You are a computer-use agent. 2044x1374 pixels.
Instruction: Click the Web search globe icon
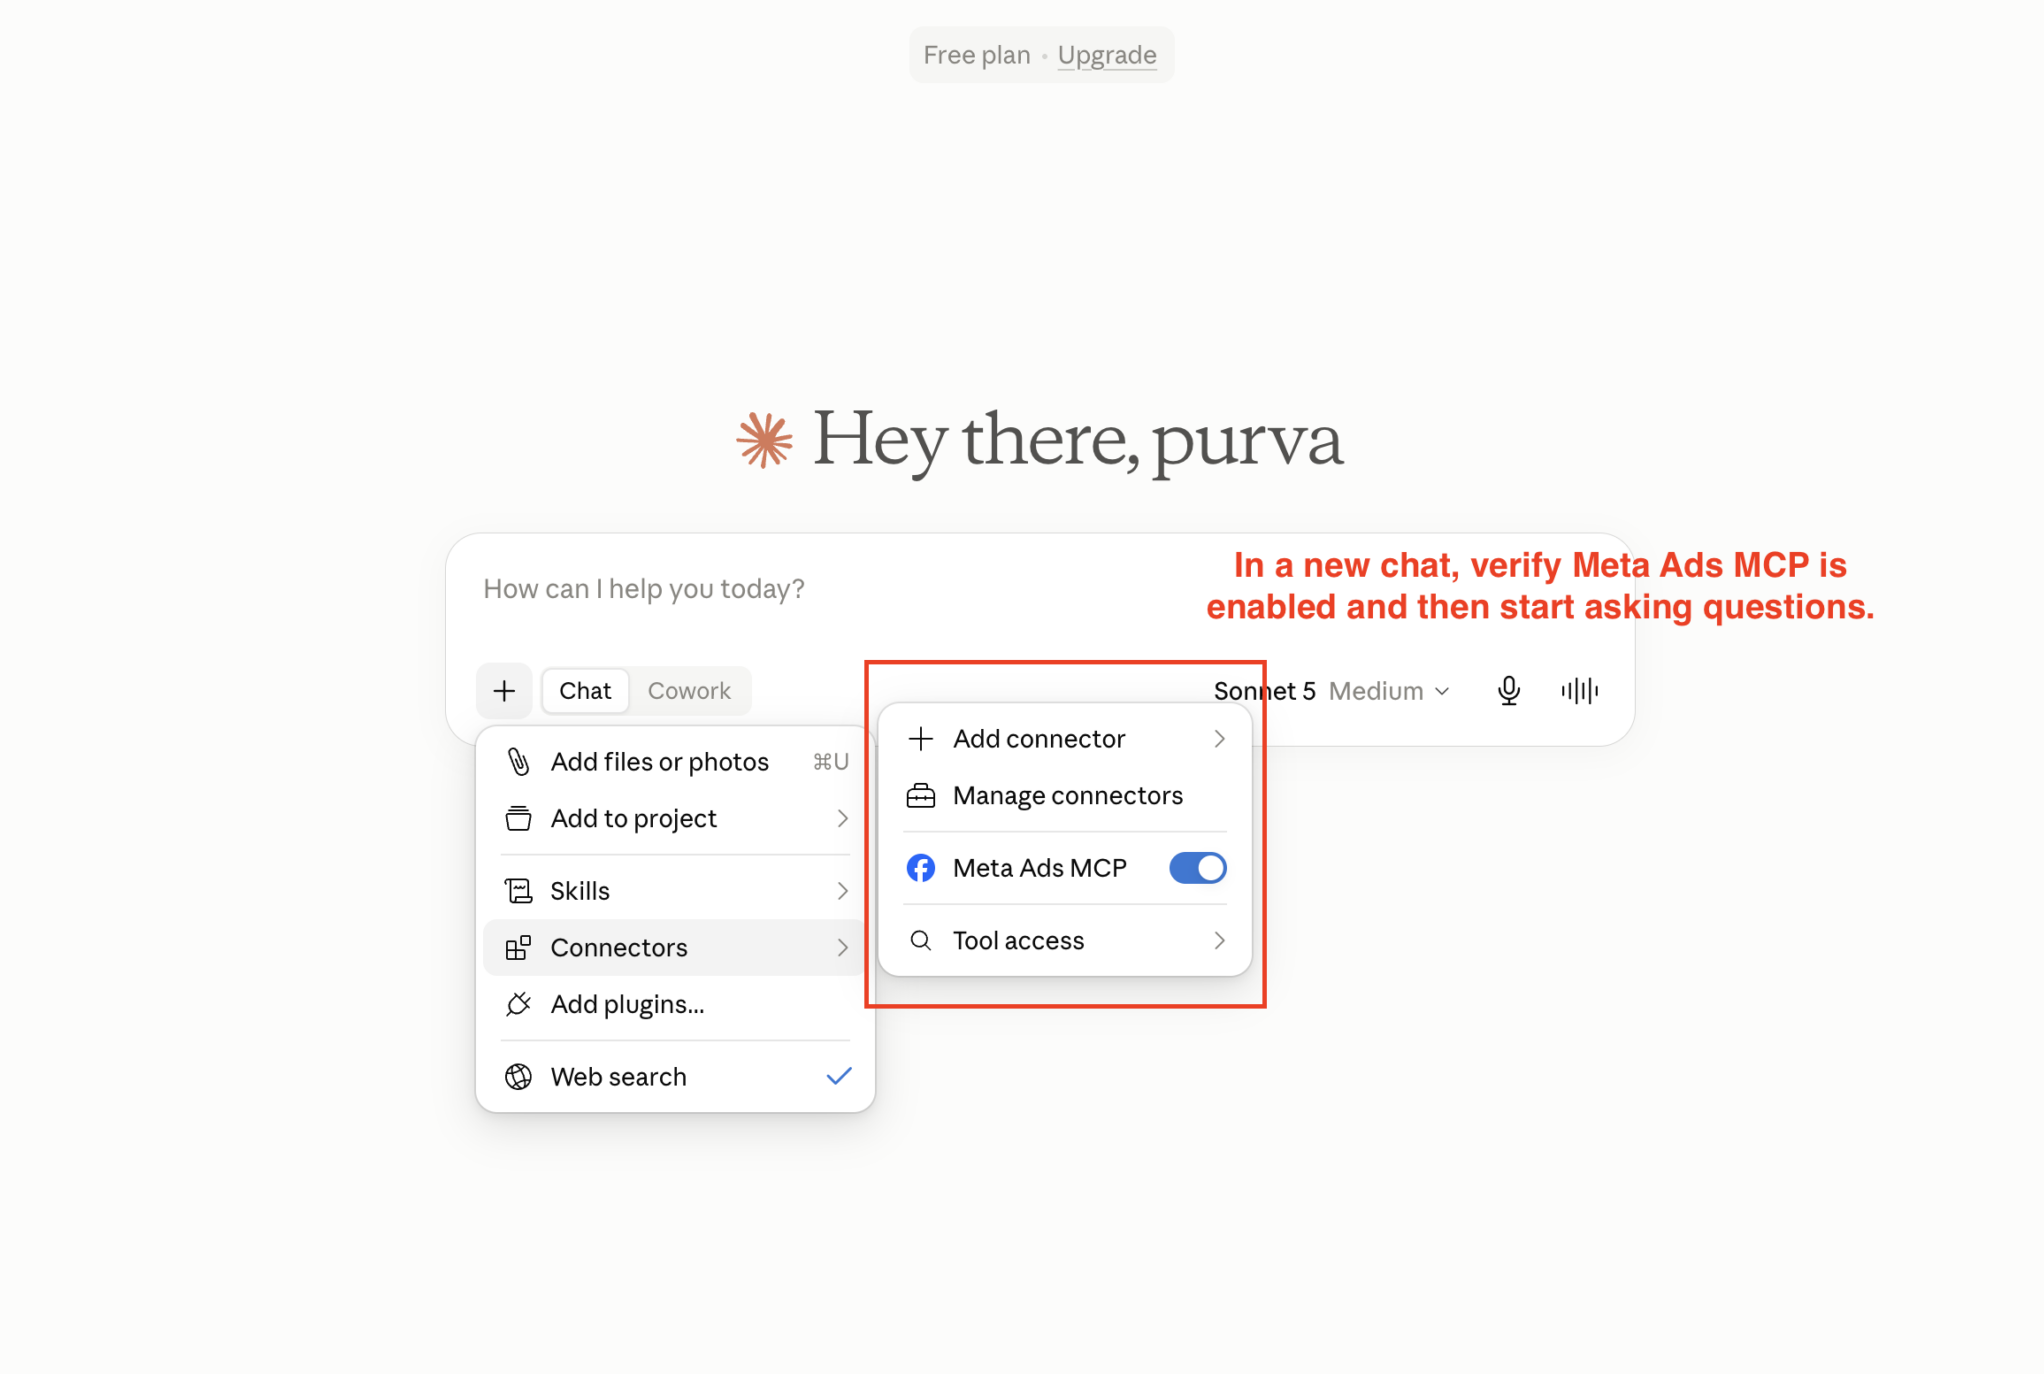518,1077
